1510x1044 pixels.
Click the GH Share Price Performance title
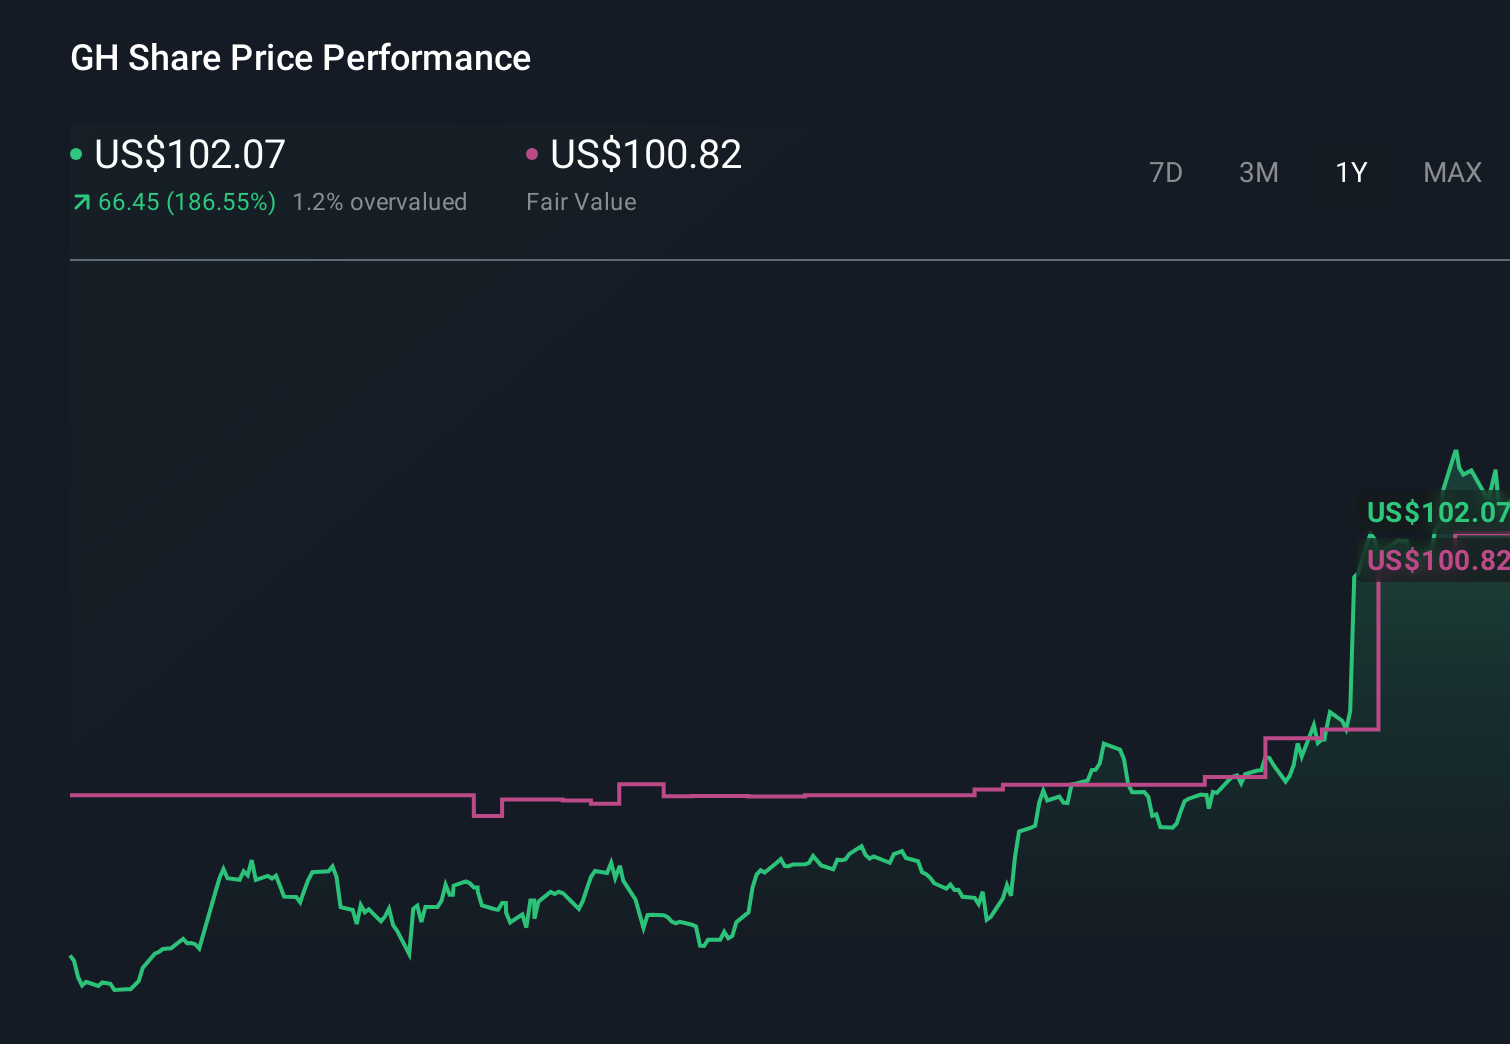[300, 57]
